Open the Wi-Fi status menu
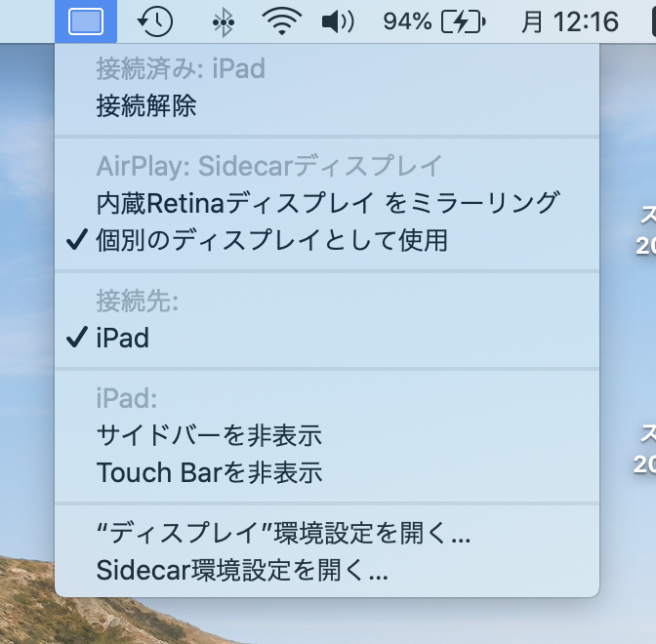Image resolution: width=656 pixels, height=644 pixels. [282, 21]
